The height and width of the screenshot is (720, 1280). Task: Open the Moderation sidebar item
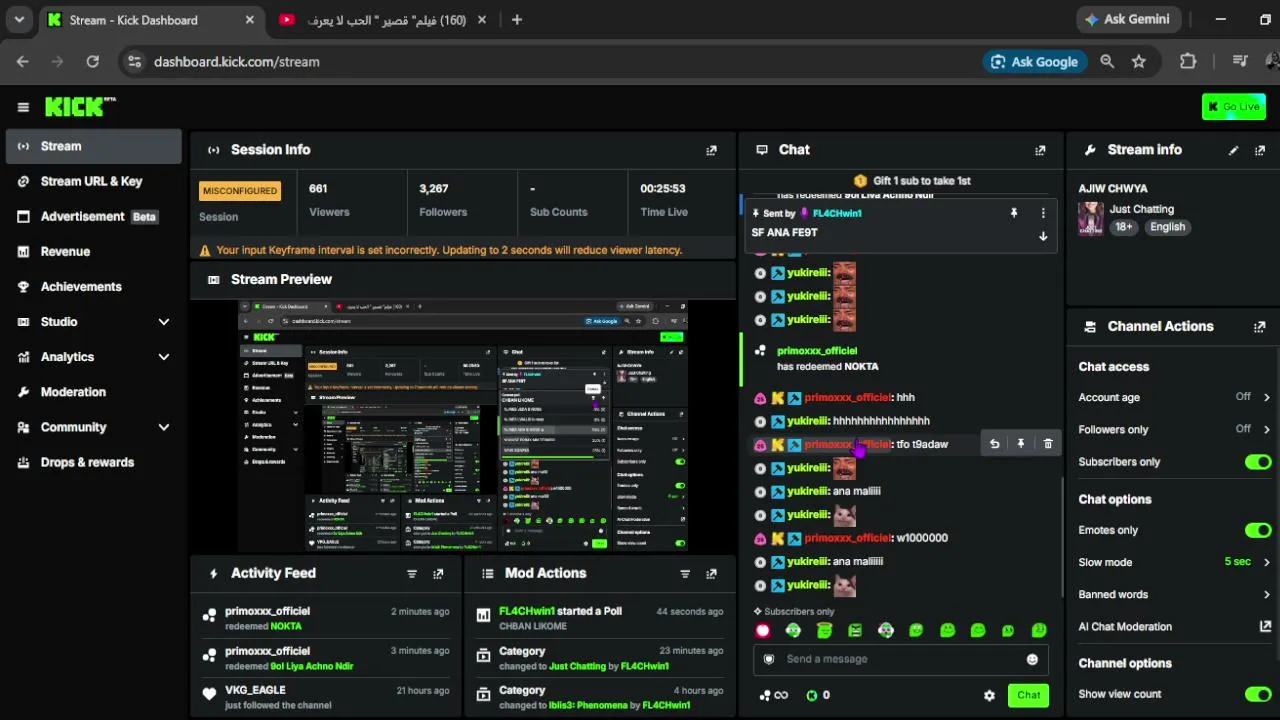(93, 392)
